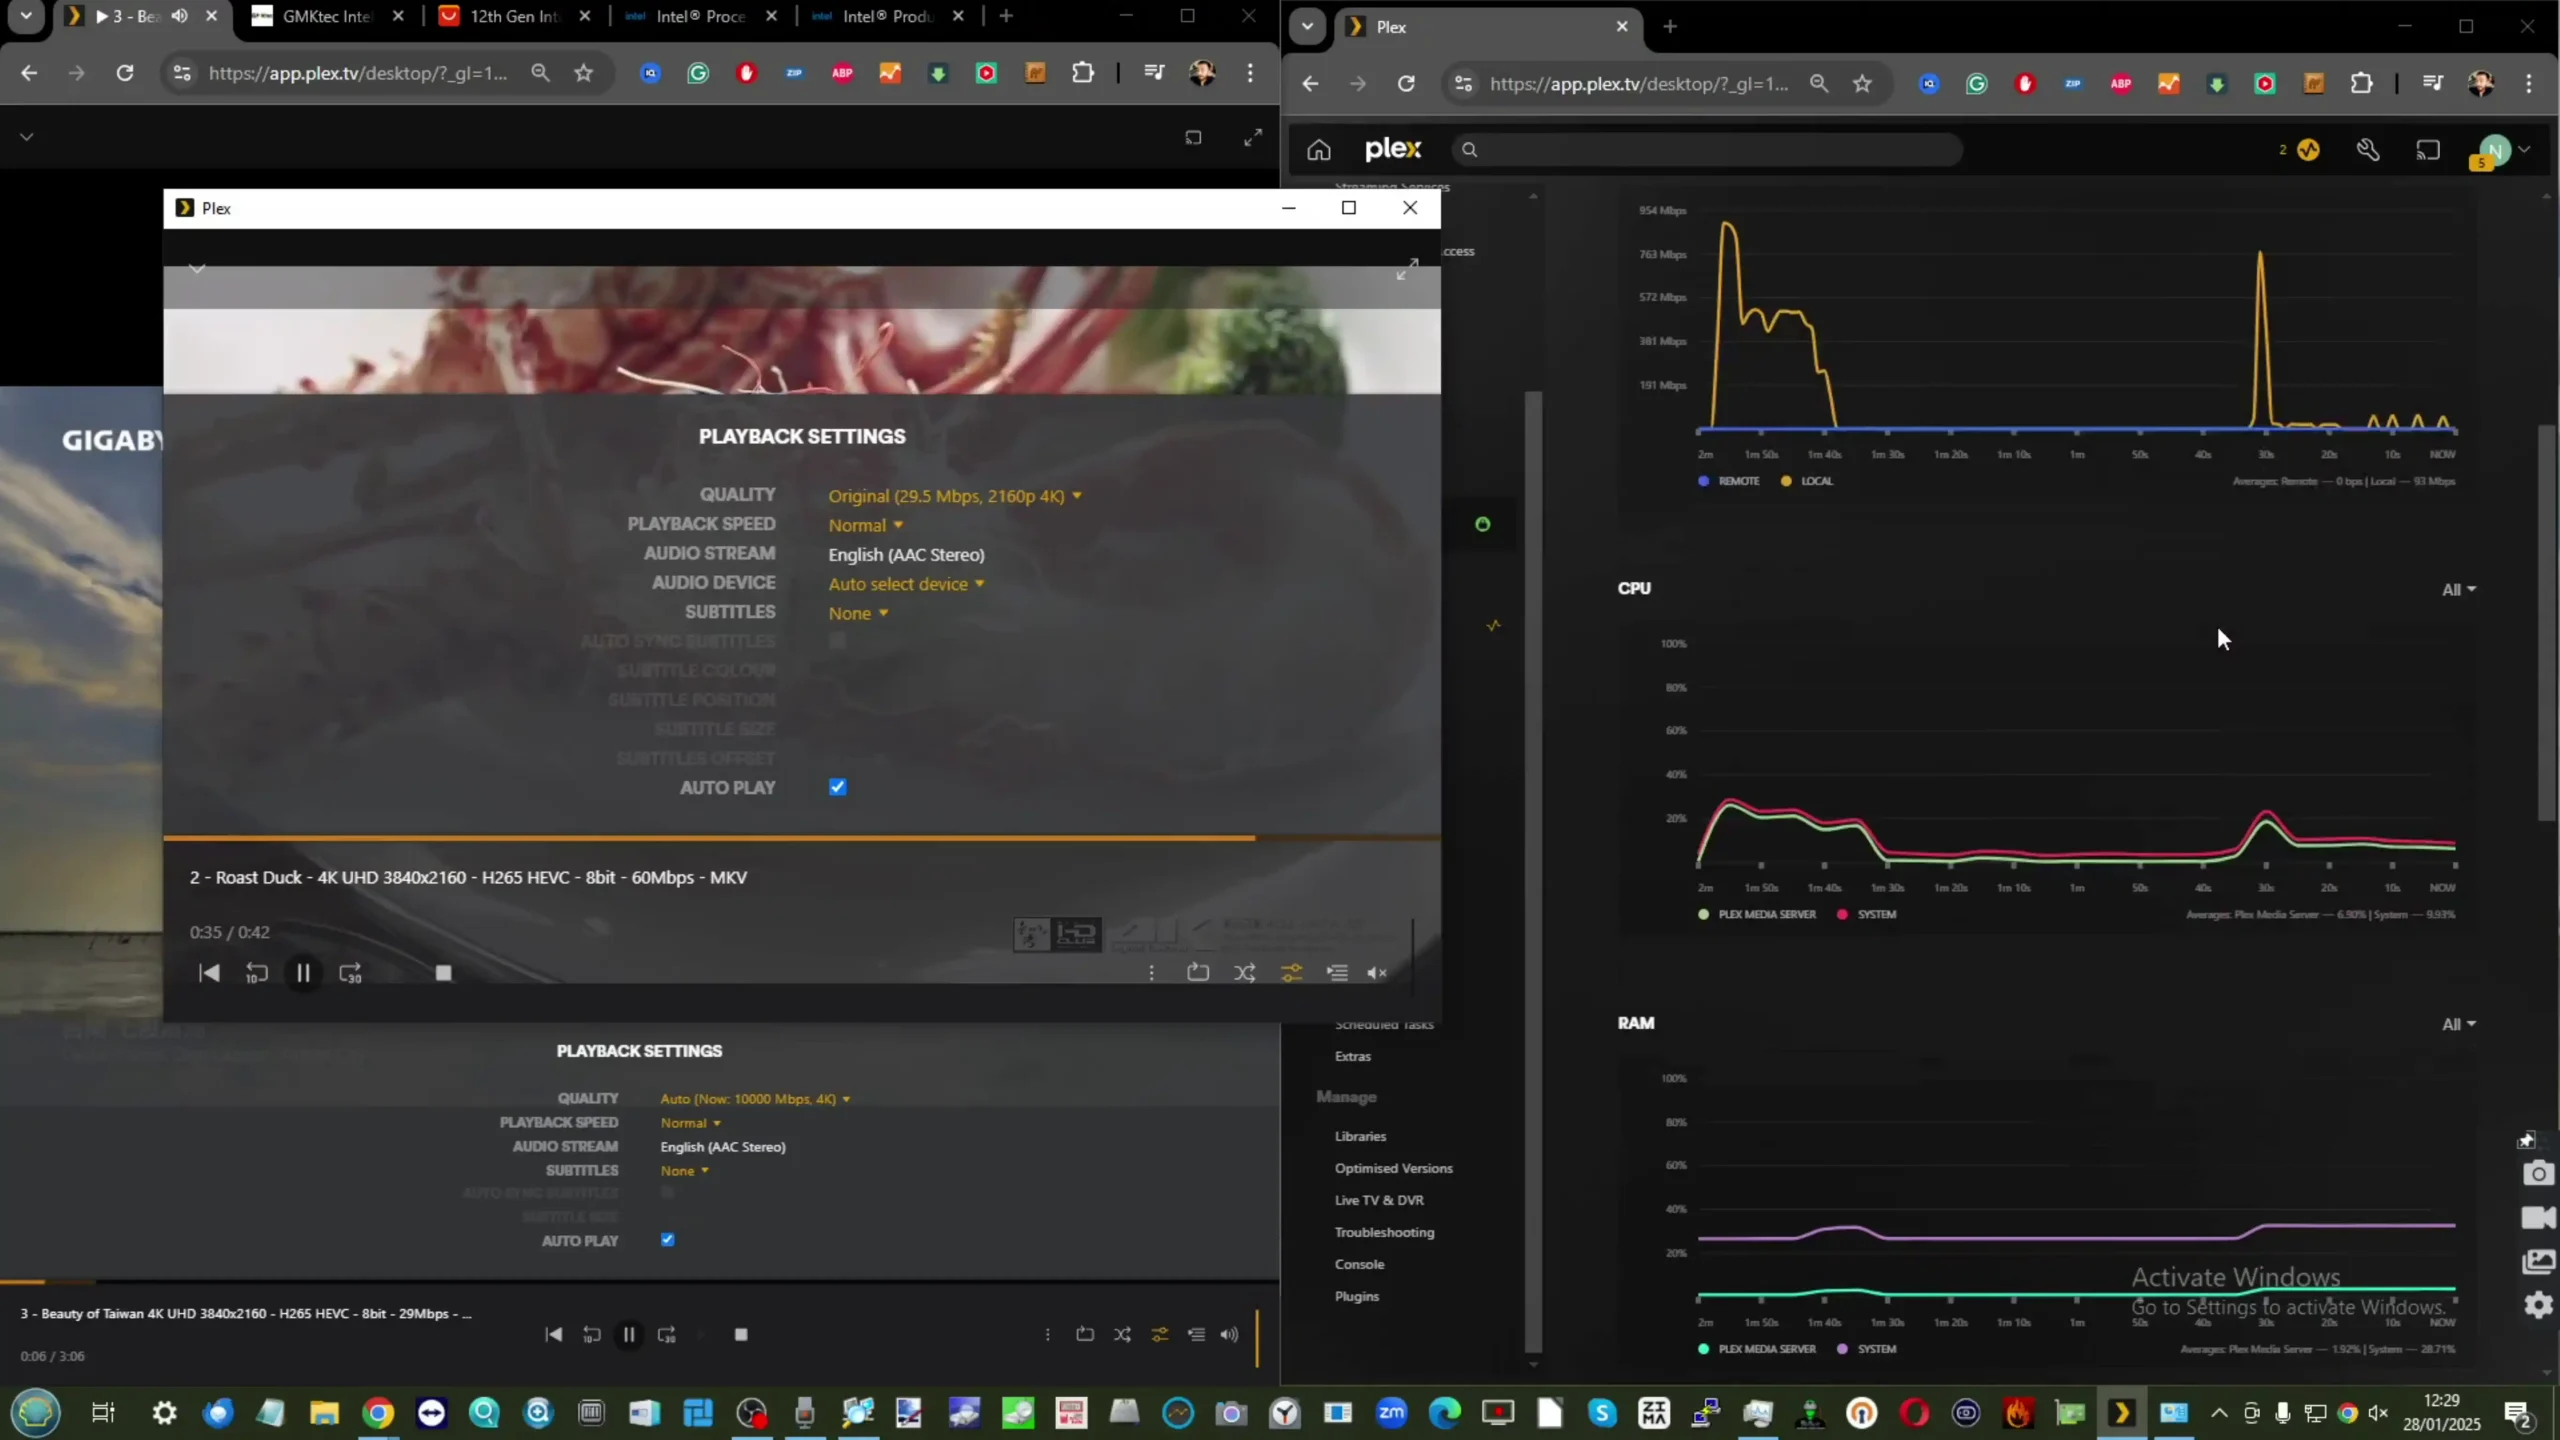
Task: Open Audio Device Auto select device dropdown
Action: [907, 583]
